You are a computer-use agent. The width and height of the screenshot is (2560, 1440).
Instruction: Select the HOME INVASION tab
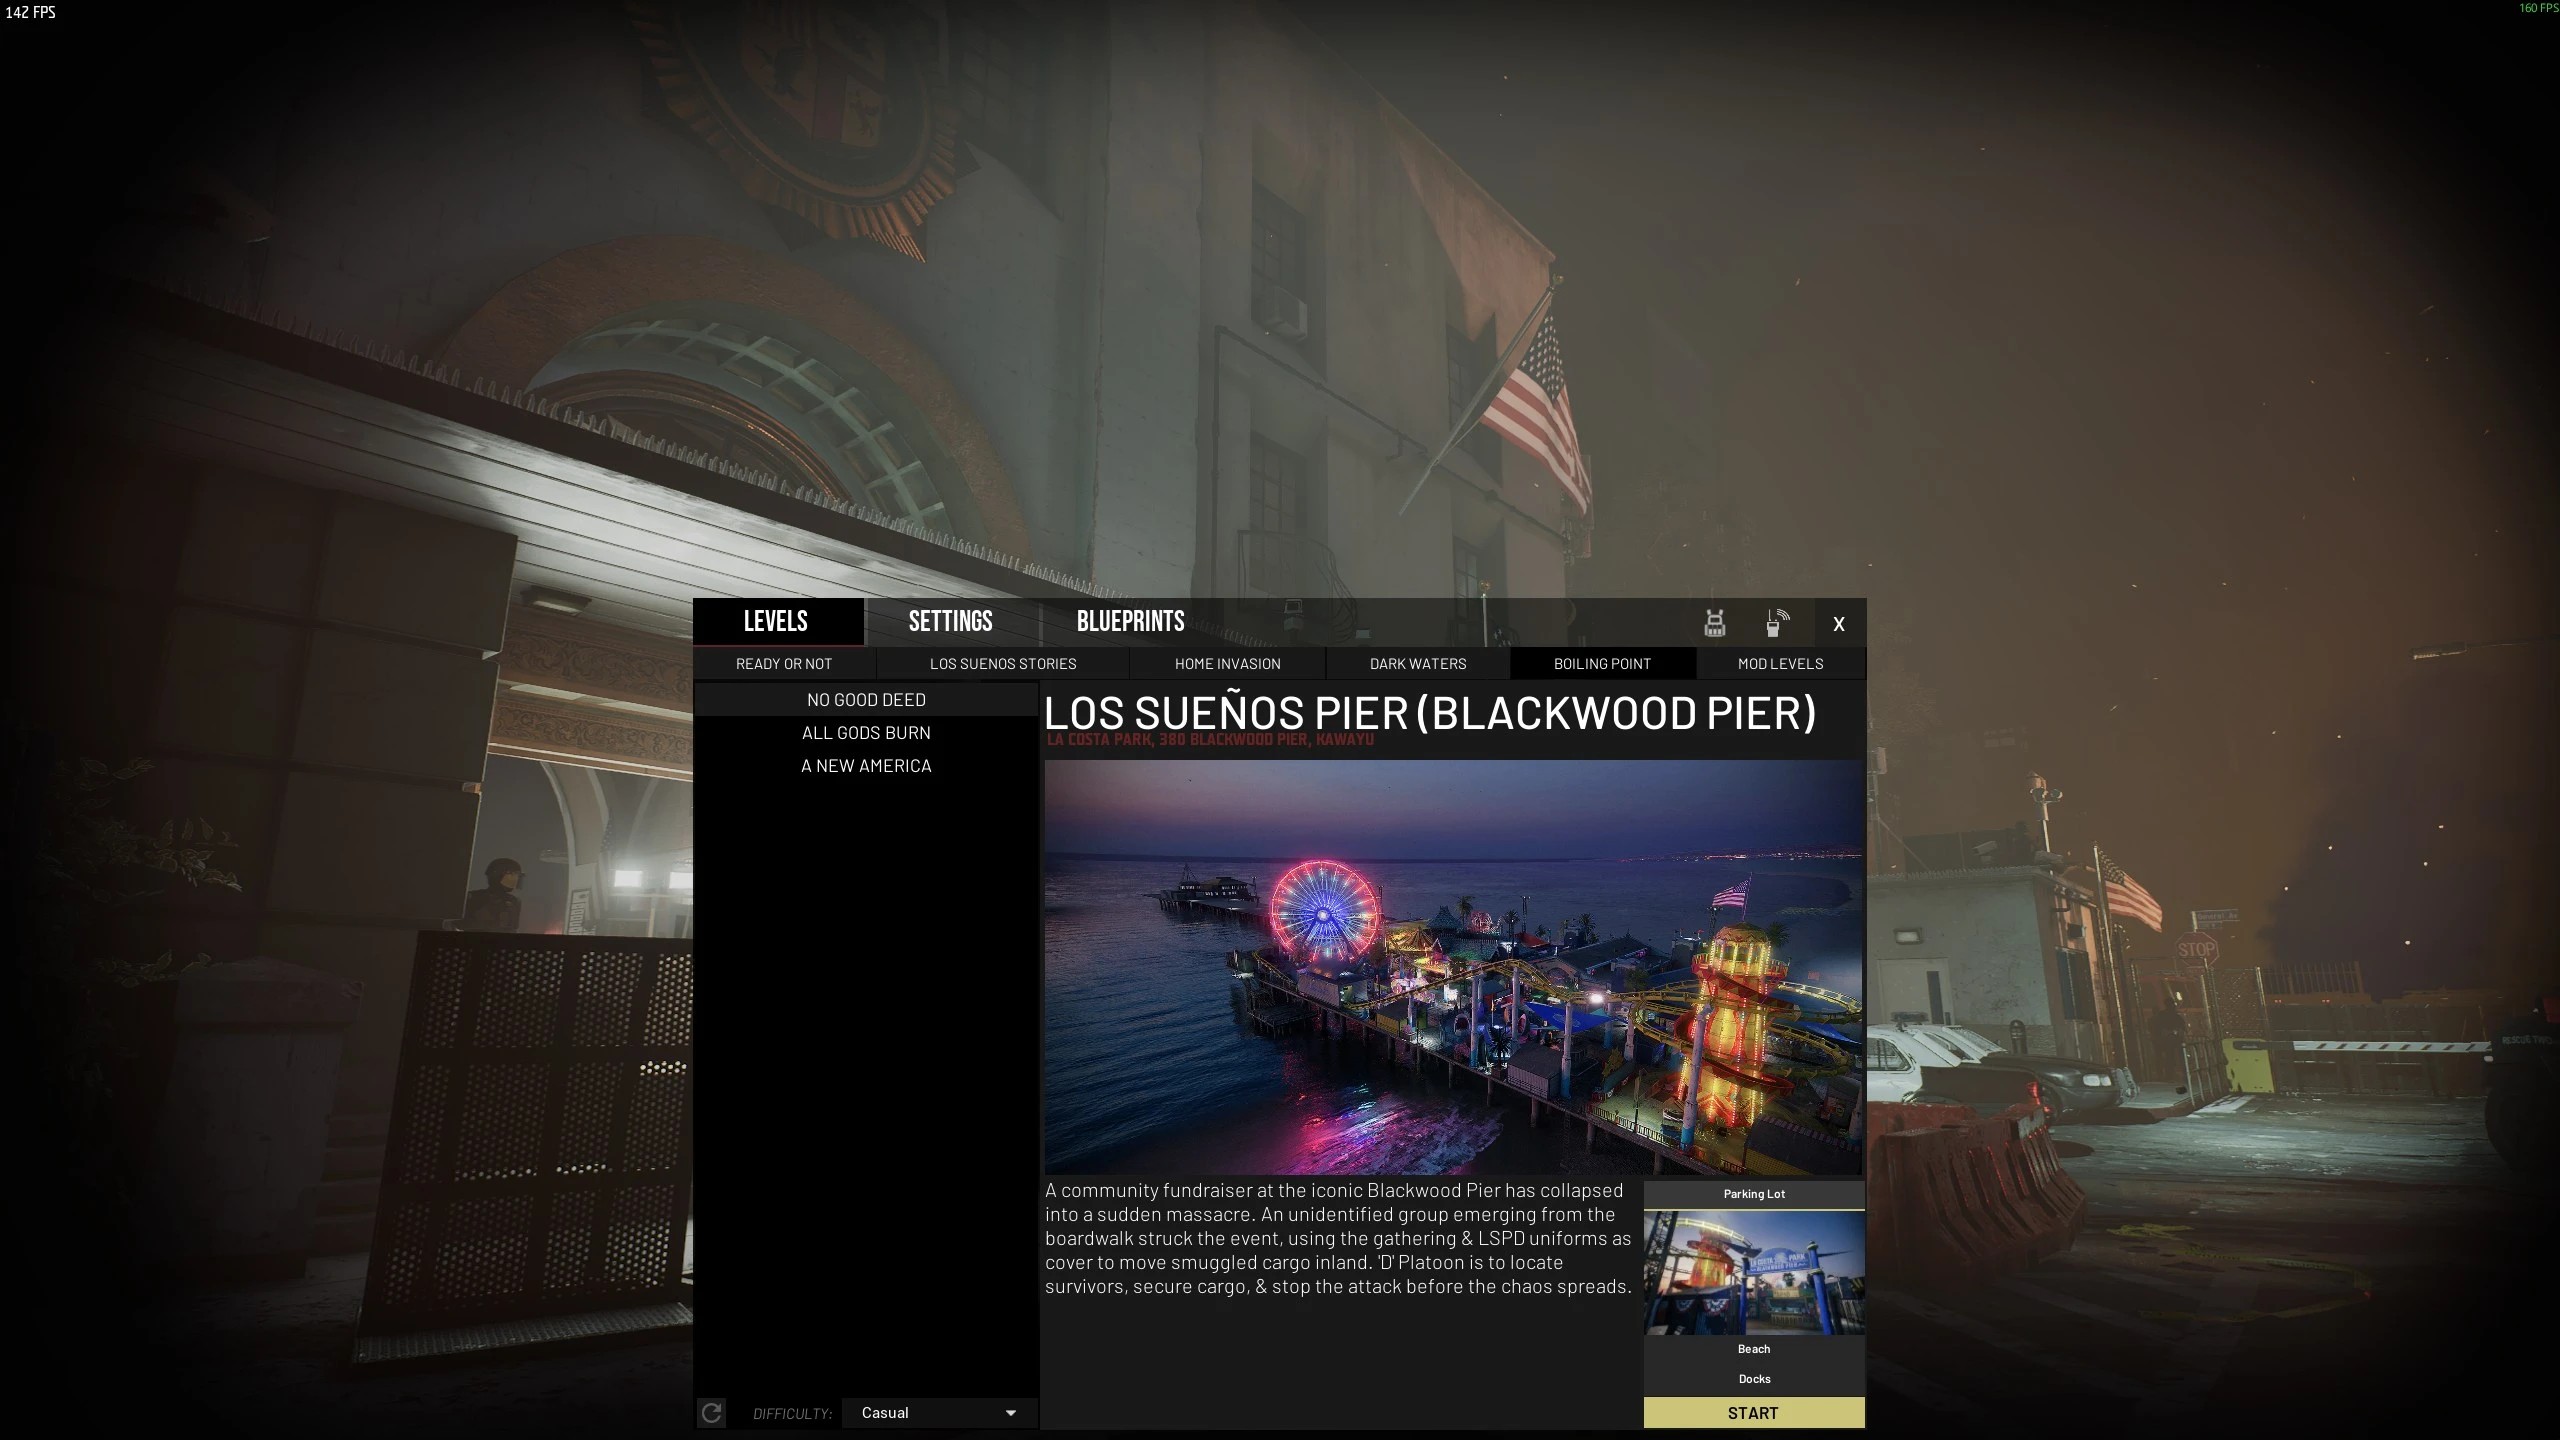[x=1227, y=663]
